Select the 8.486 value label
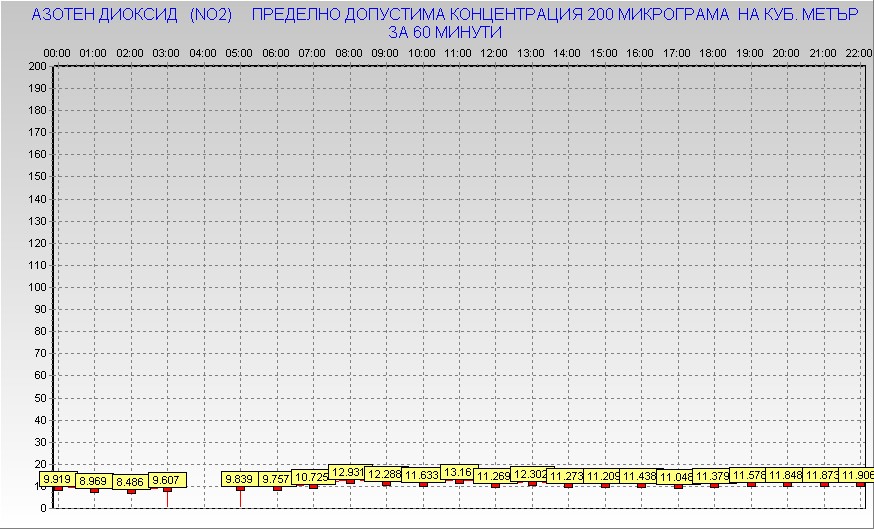Image resolution: width=874 pixels, height=529 pixels. 129,482
